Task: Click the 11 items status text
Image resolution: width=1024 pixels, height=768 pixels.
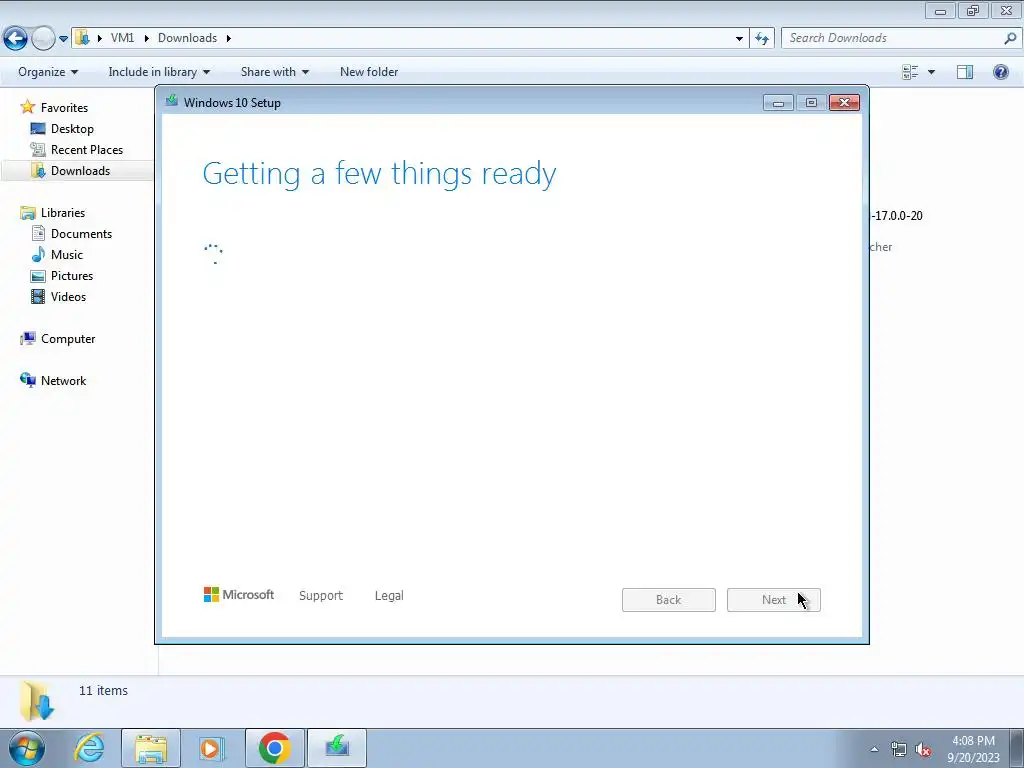Action: click(x=103, y=691)
